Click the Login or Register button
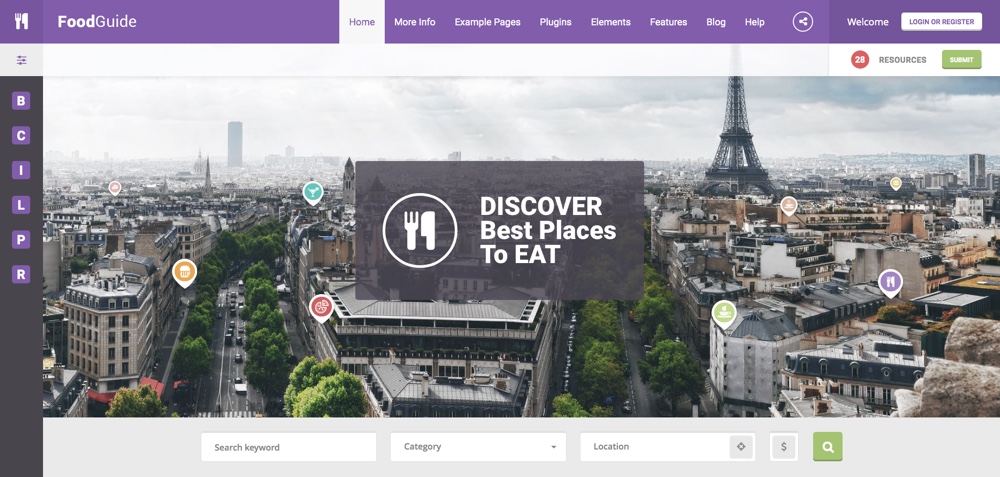The image size is (1000, 477). (941, 22)
